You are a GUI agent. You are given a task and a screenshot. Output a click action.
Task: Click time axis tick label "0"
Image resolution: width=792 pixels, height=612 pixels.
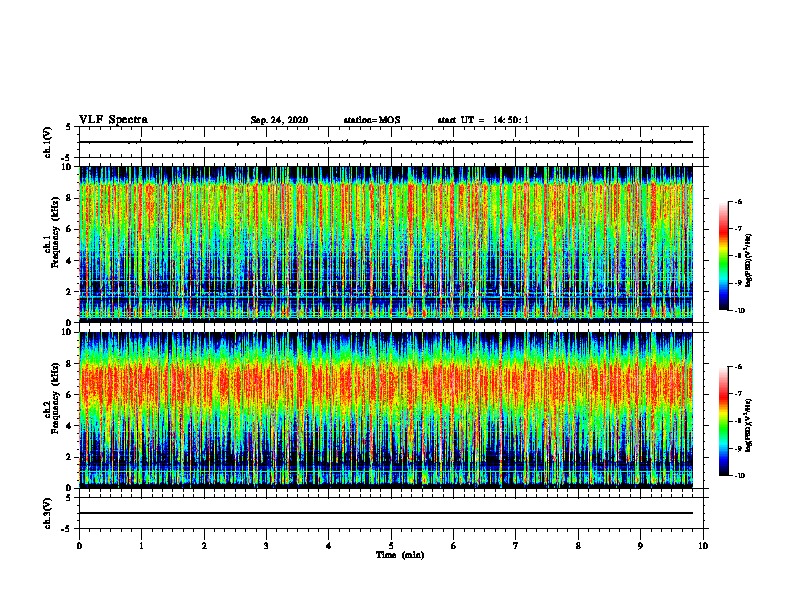(x=79, y=546)
